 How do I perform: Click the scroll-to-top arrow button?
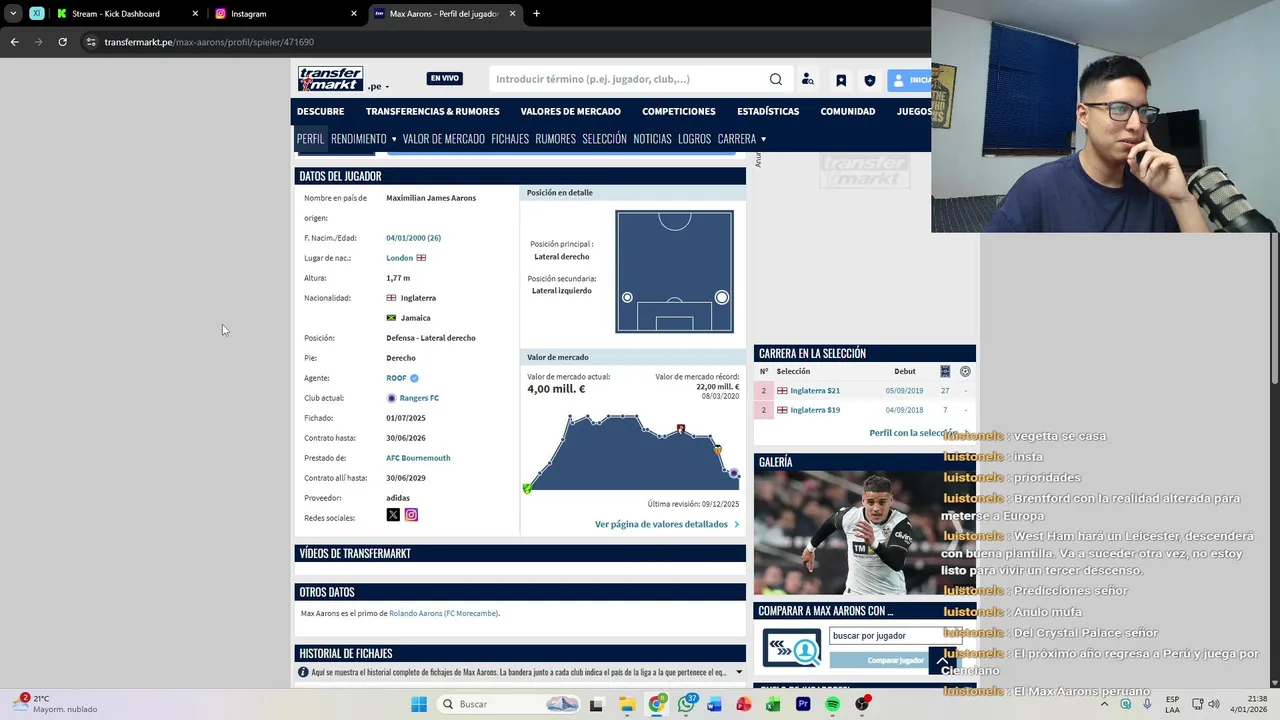942,661
